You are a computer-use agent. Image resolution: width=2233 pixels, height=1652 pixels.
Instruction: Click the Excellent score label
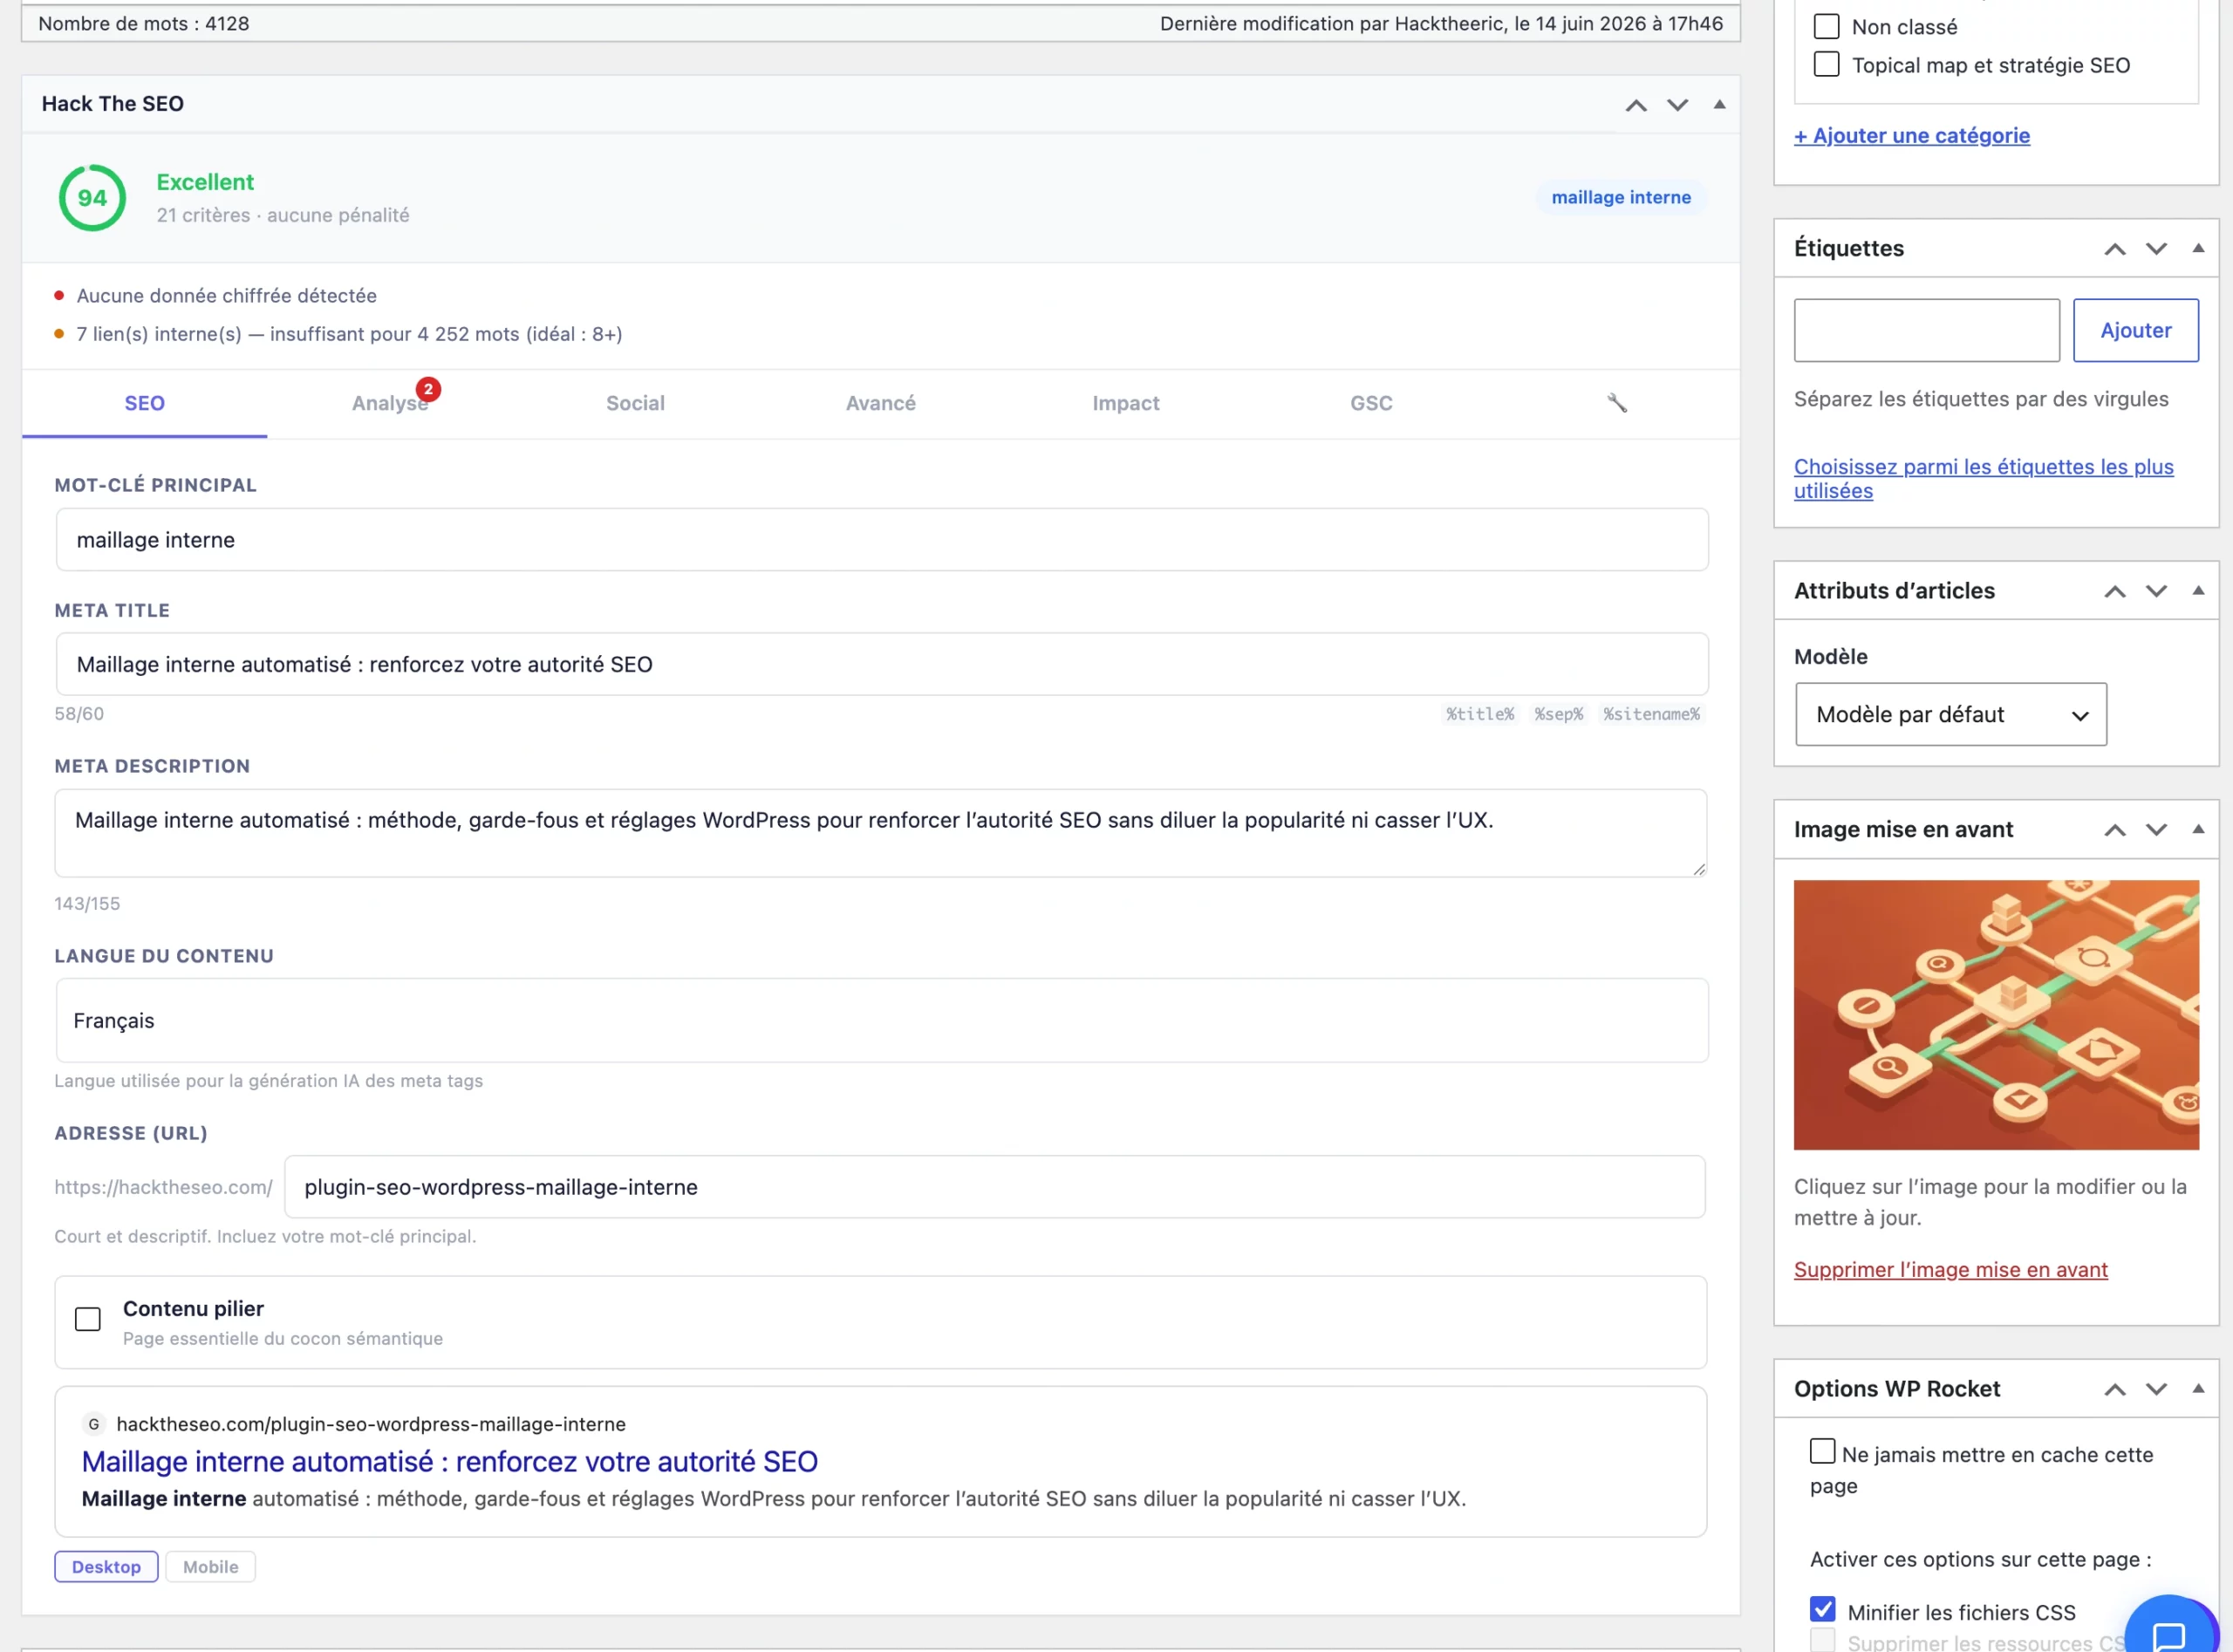205,182
